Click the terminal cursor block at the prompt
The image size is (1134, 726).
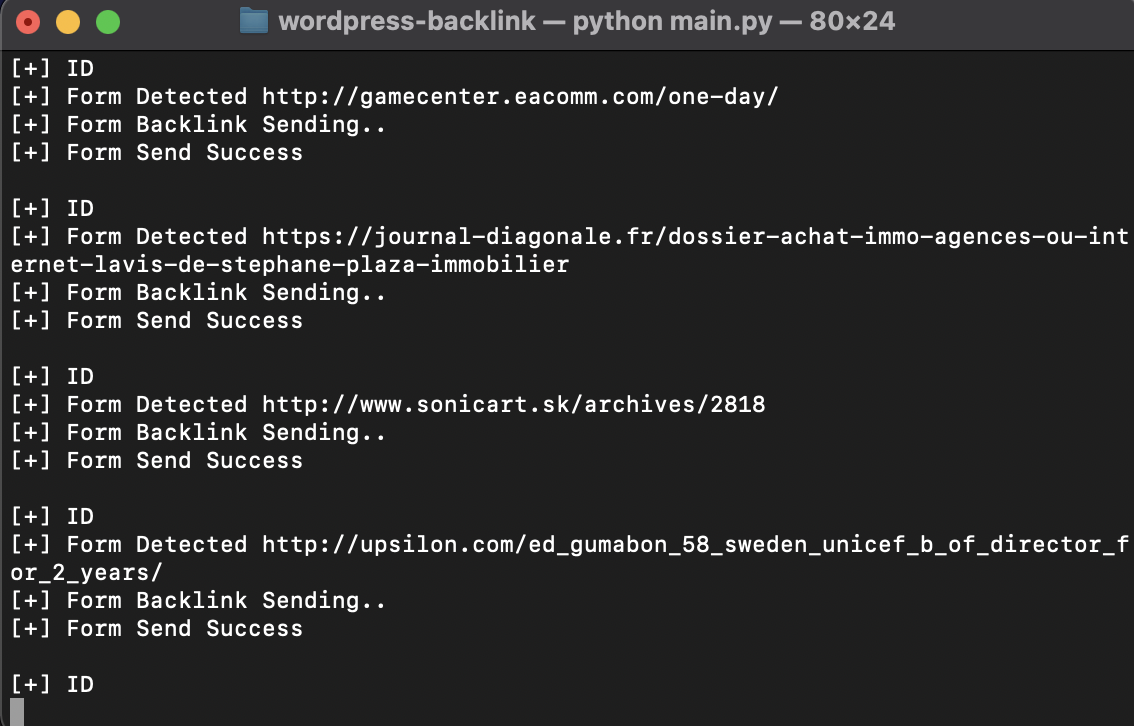[17, 712]
